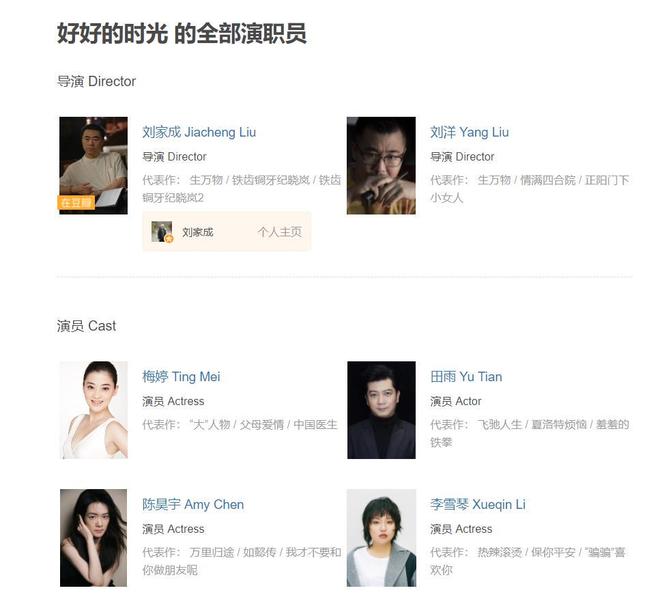Click Yang Liu's portrait photo with glasses
The width and height of the screenshot is (660, 597).
click(x=381, y=165)
